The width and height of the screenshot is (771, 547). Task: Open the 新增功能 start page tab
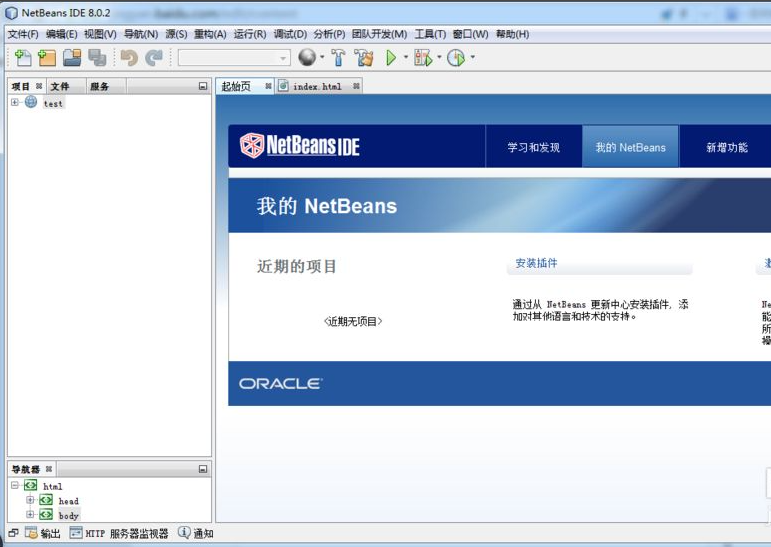(727, 147)
